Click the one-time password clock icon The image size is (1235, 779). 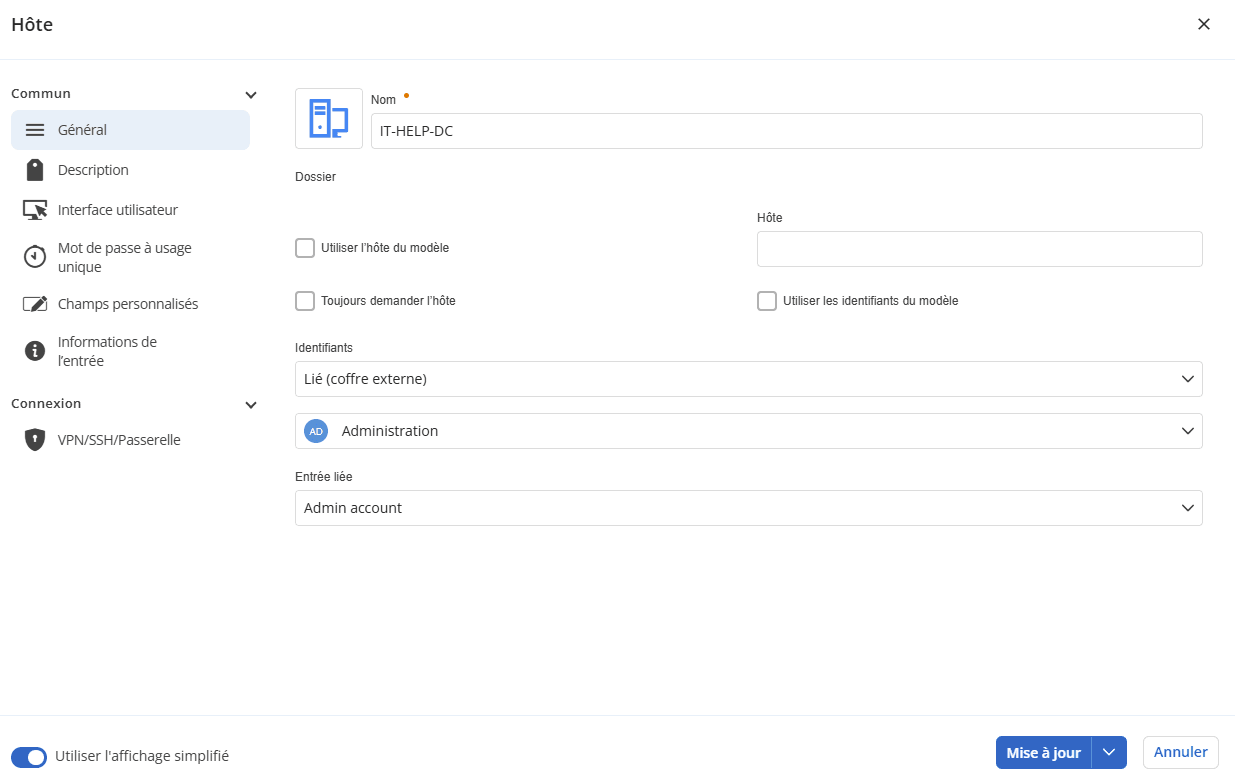35,257
